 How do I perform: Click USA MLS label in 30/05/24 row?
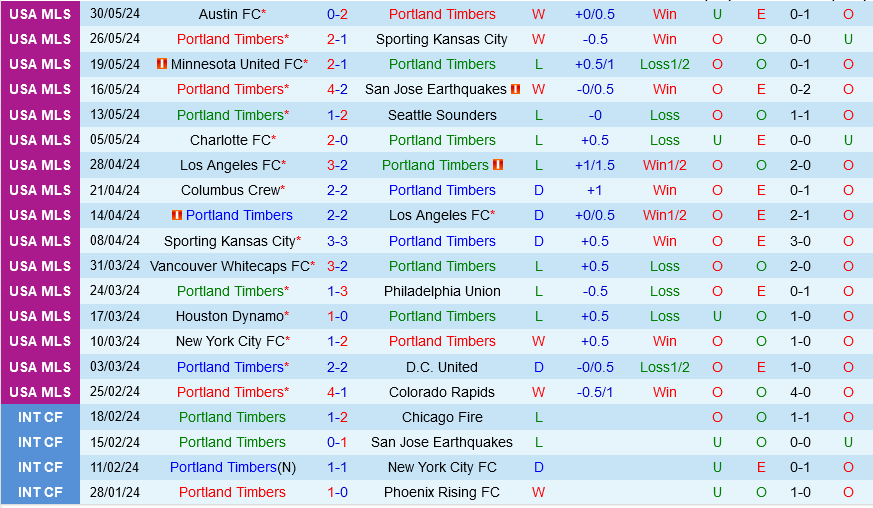pos(40,14)
